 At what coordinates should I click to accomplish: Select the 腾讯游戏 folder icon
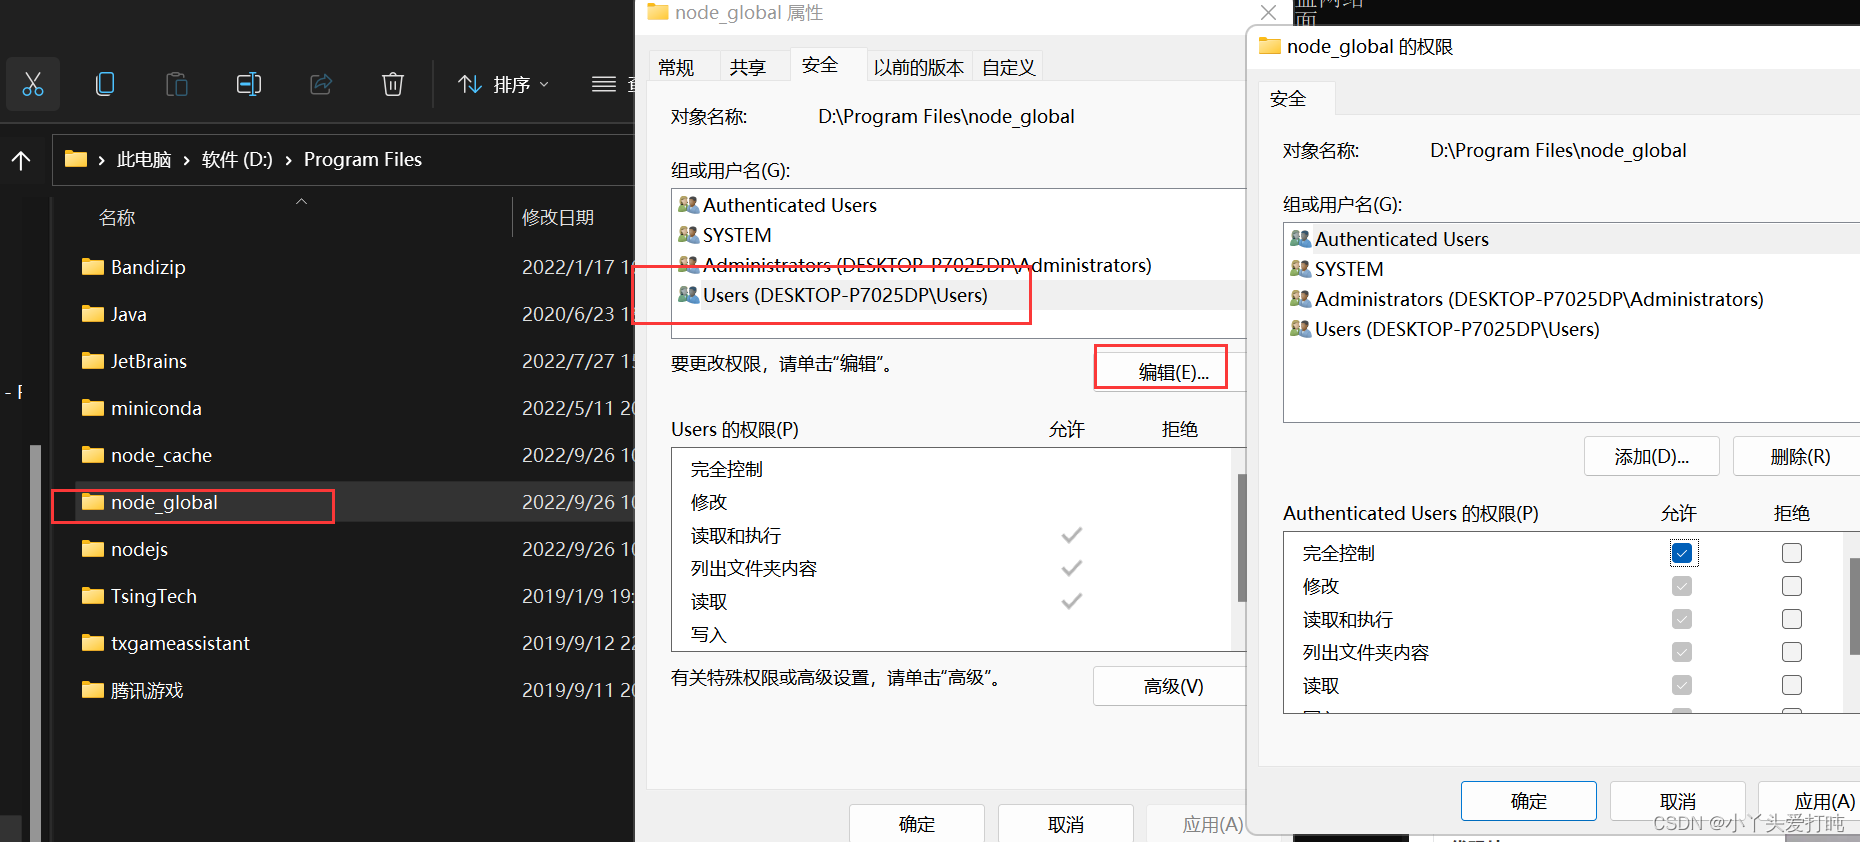pyautogui.click(x=93, y=690)
